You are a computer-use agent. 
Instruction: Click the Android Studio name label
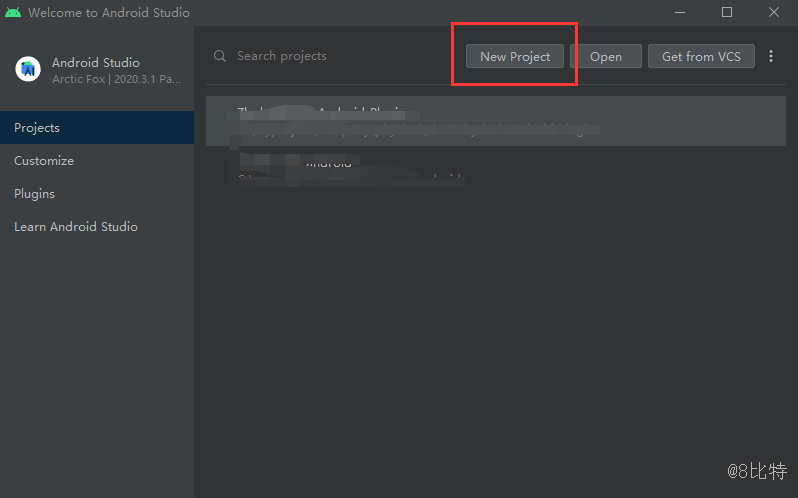tap(96, 62)
